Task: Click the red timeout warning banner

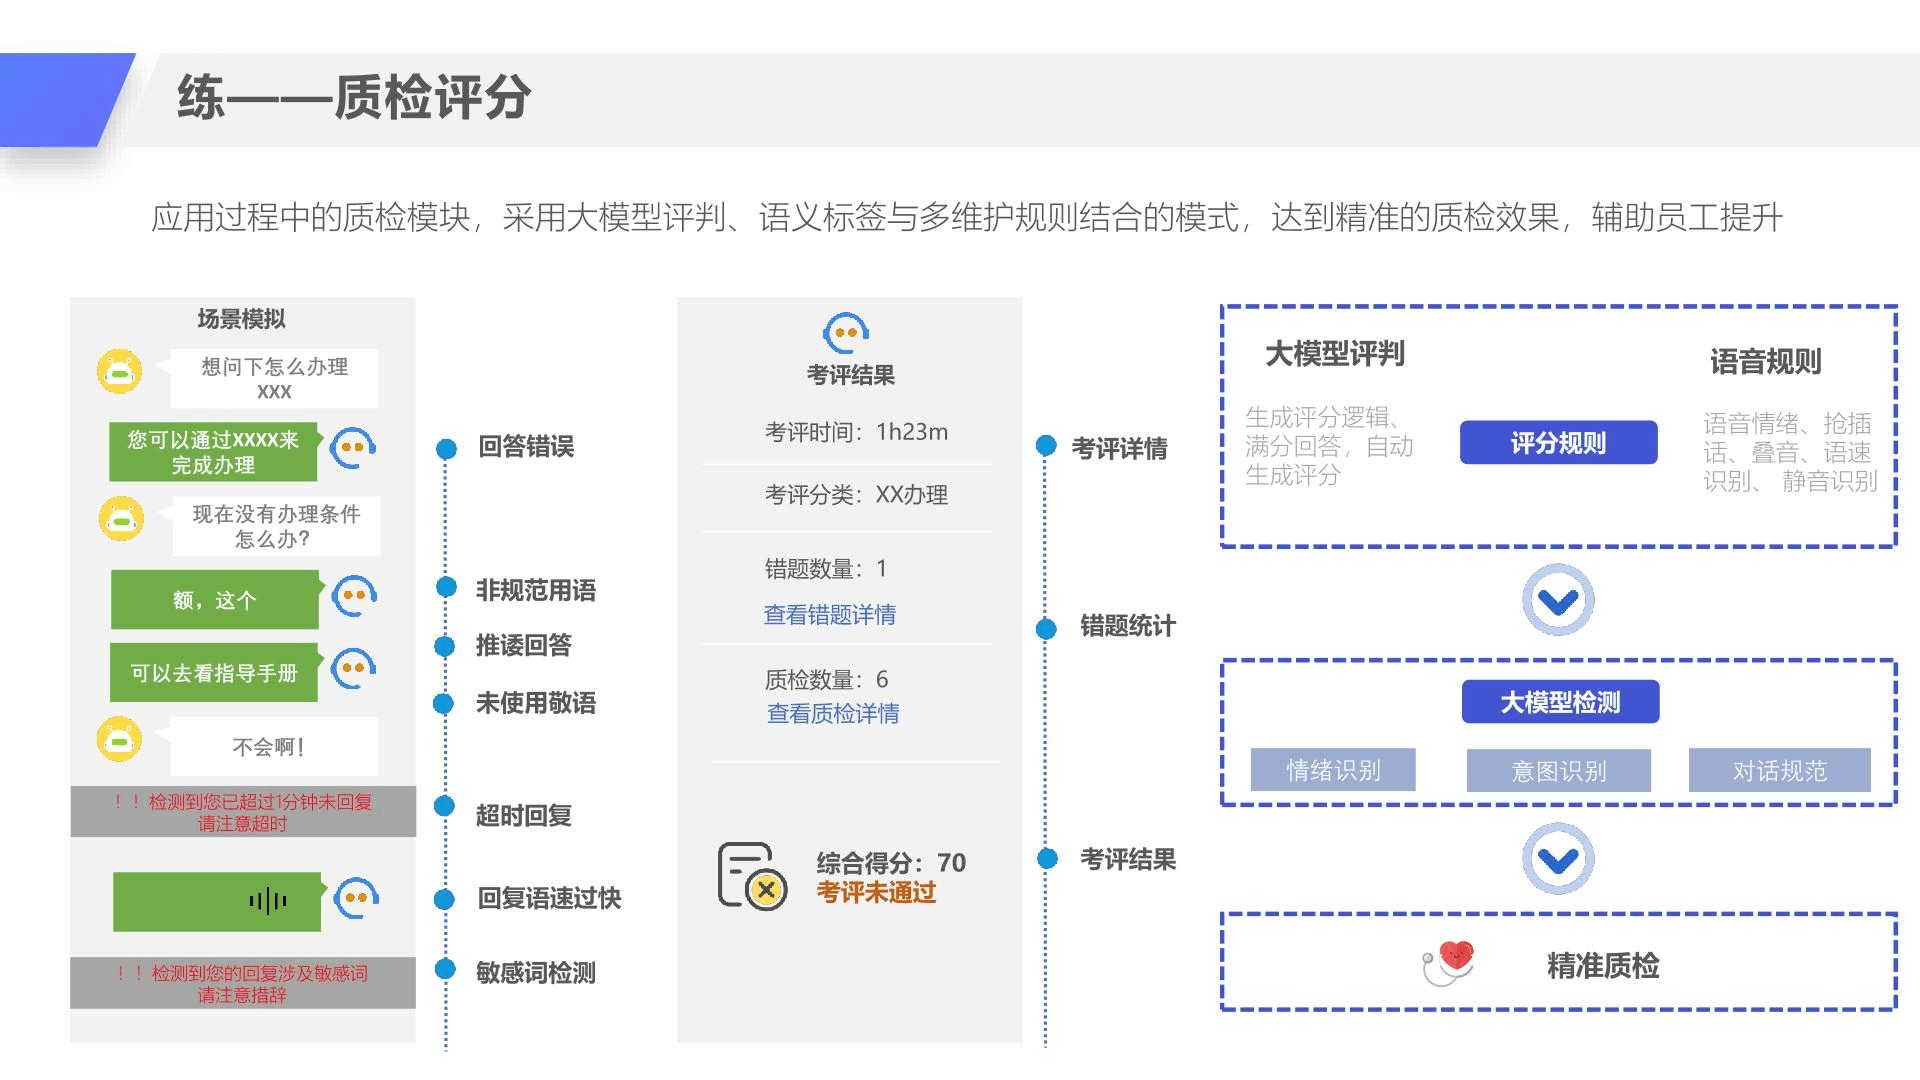Action: (x=243, y=812)
